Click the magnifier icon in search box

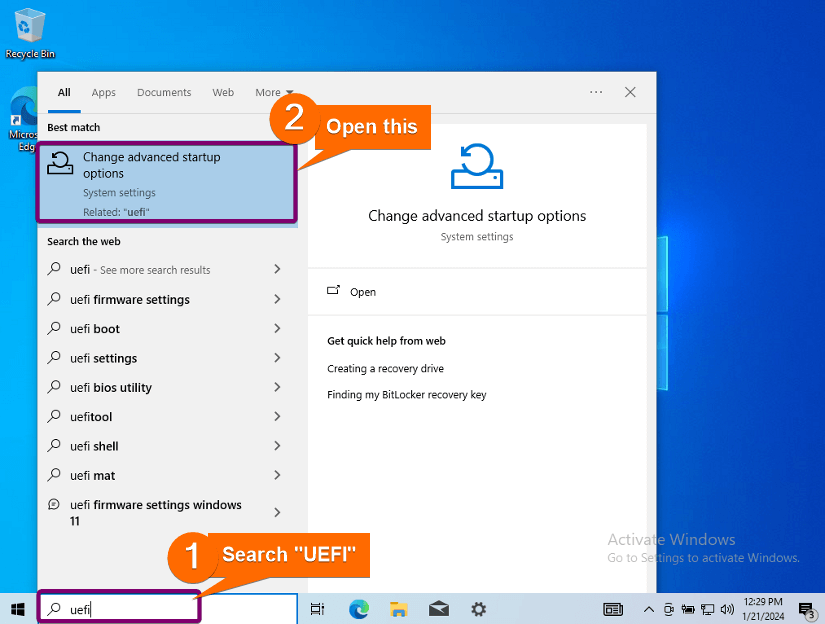coord(54,609)
